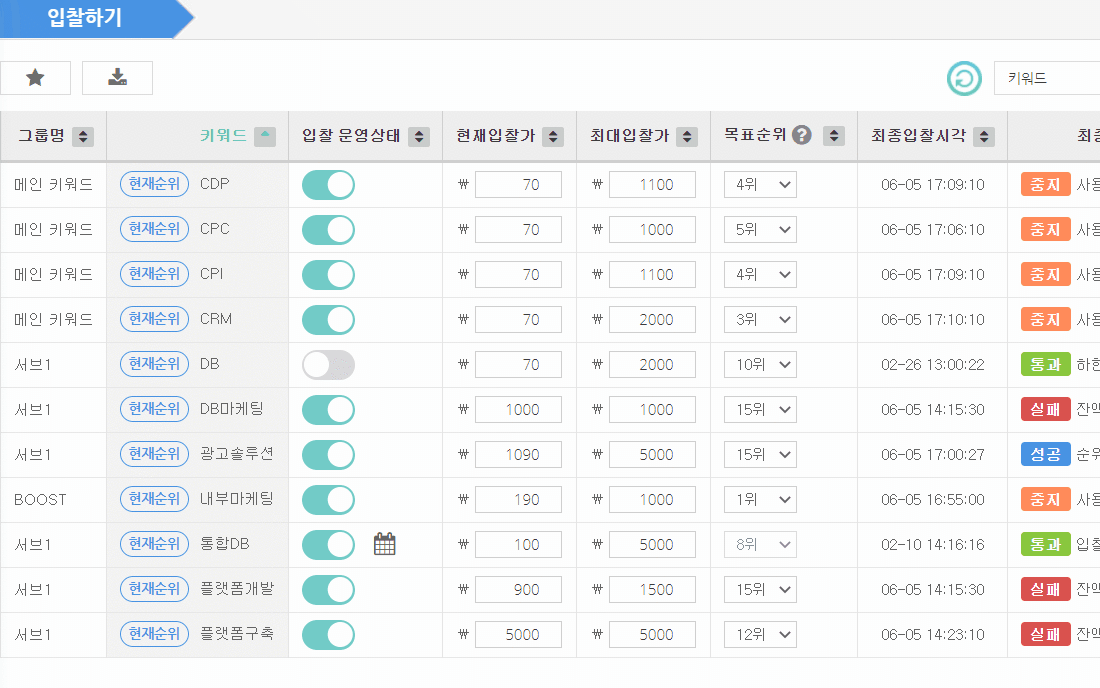Screen dimensions: 1100x688
Task: Sort by 그룹명 column arrows
Action: click(83, 136)
